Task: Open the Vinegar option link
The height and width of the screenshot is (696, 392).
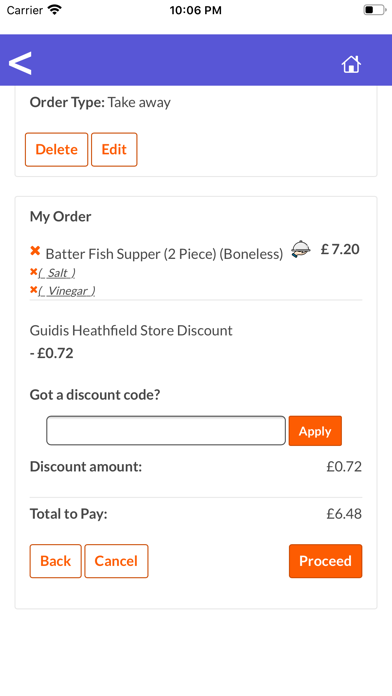Action: click(x=67, y=291)
